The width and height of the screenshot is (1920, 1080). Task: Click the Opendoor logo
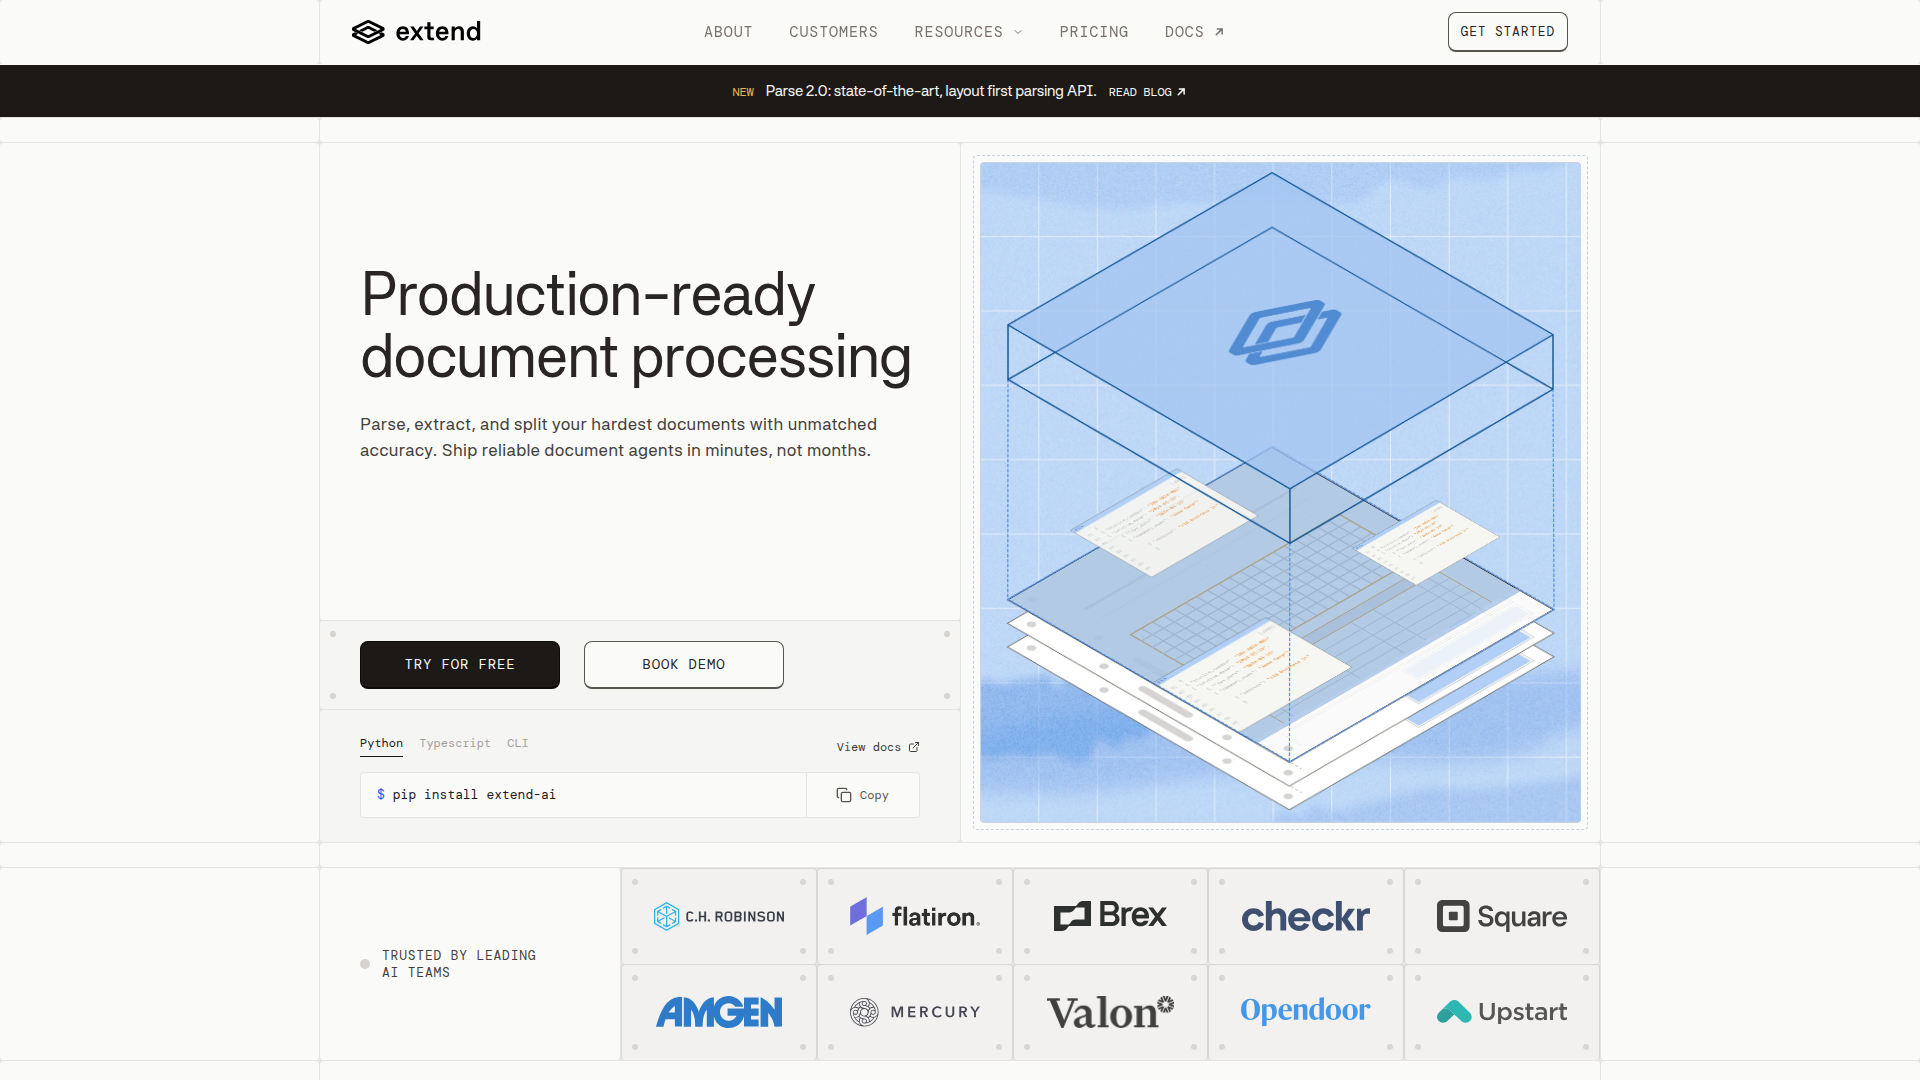coord(1305,1010)
